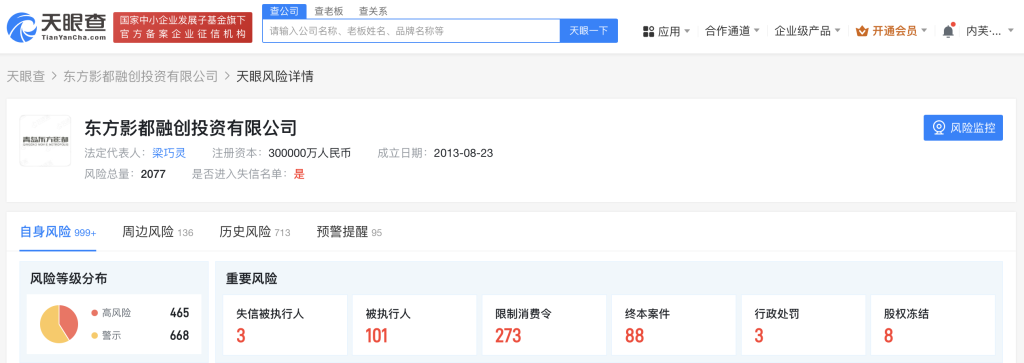
Task: Open the 历史风险 tab
Action: 255,232
